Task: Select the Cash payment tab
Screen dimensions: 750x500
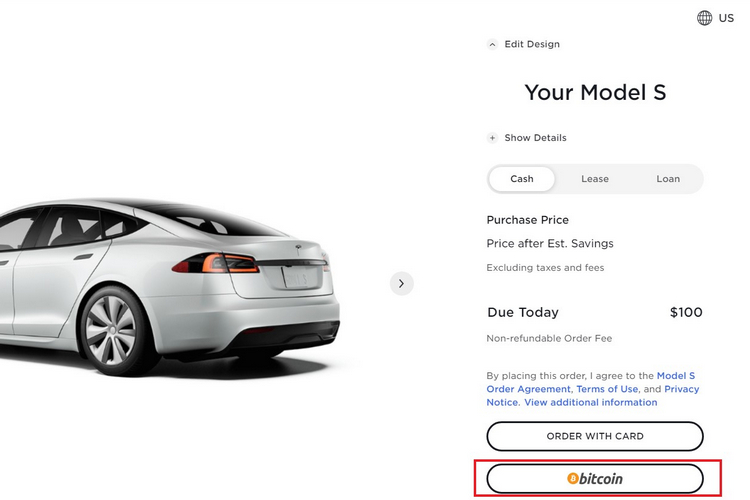Action: click(x=522, y=179)
